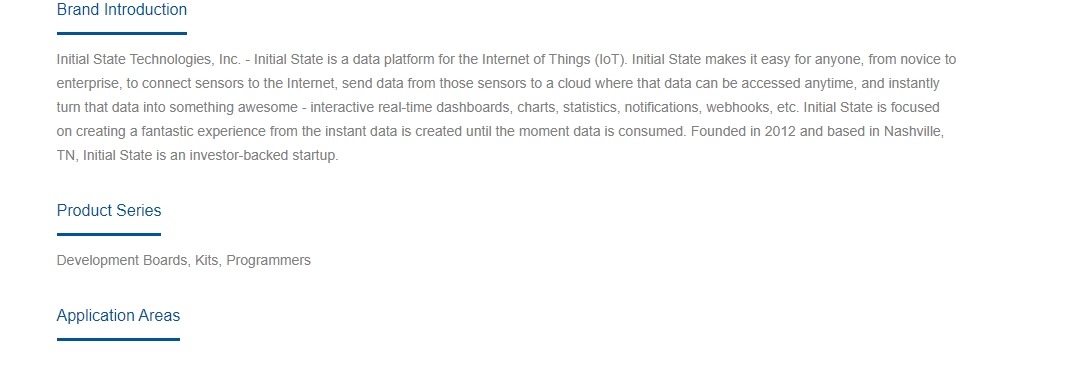The image size is (1072, 379).
Task: Click the blue underline beneath Application Areas
Action: (x=118, y=339)
